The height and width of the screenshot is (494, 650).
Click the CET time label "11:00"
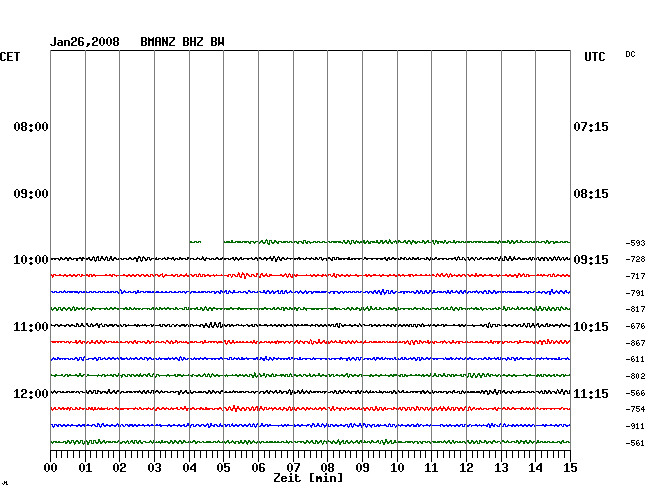pos(31,327)
